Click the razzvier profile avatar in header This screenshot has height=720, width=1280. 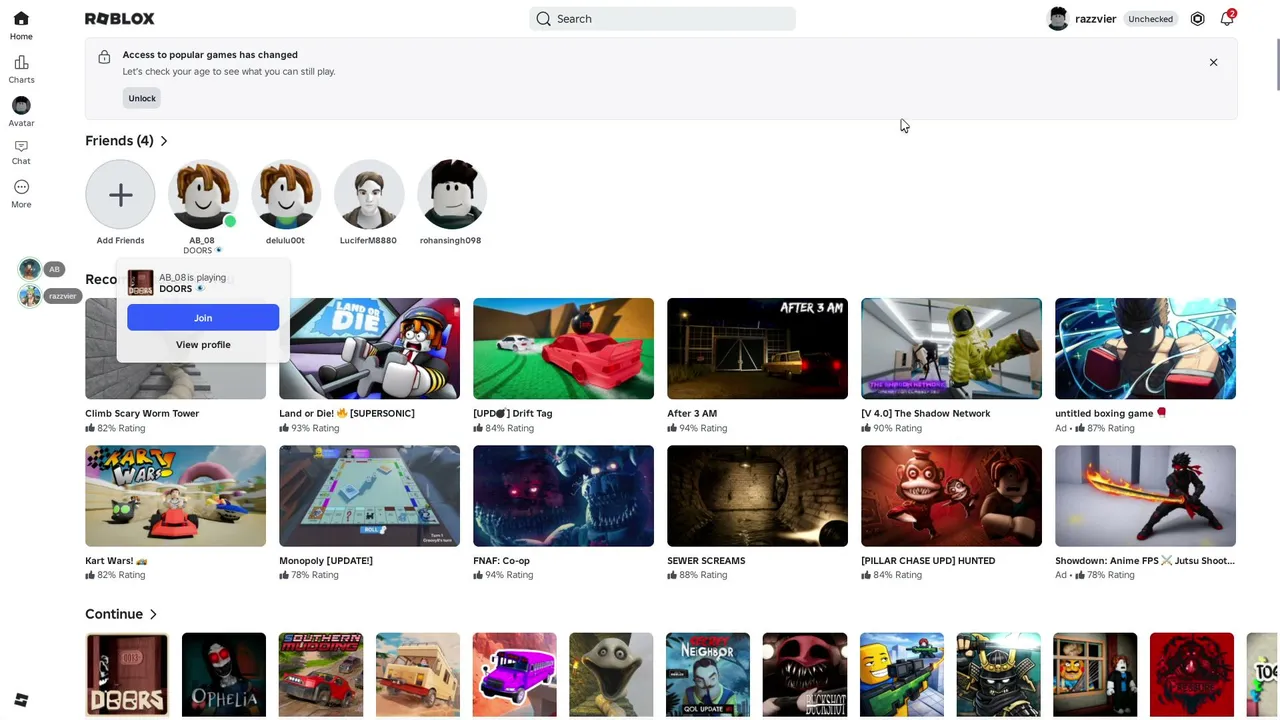(x=1058, y=19)
